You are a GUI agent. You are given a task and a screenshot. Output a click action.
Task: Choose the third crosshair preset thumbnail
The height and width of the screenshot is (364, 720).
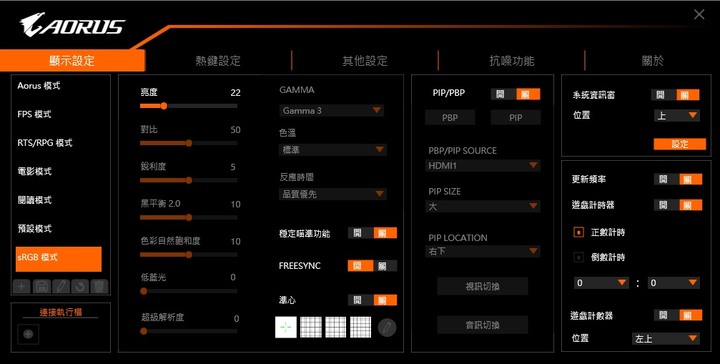(336, 327)
